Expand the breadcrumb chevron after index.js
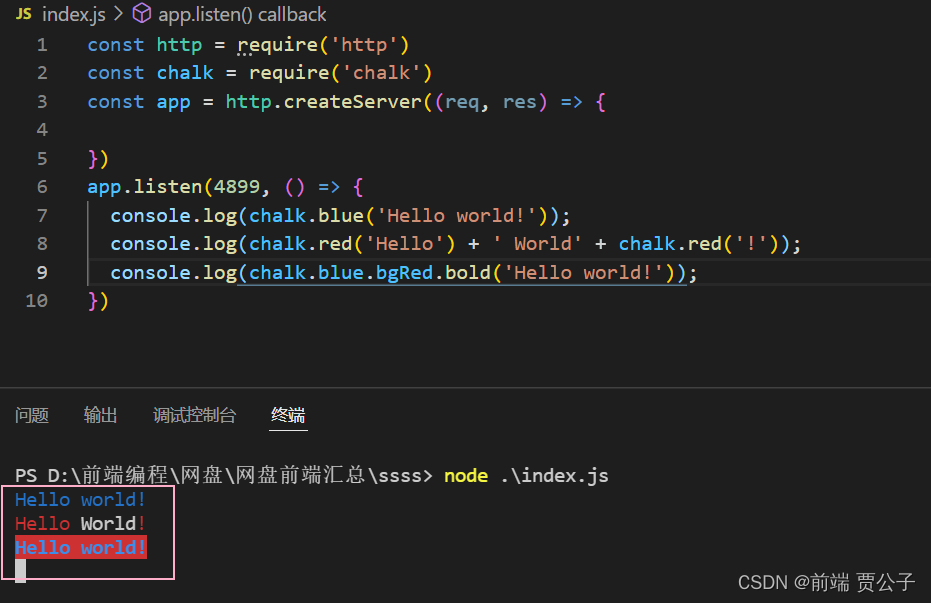931x603 pixels. [x=120, y=14]
